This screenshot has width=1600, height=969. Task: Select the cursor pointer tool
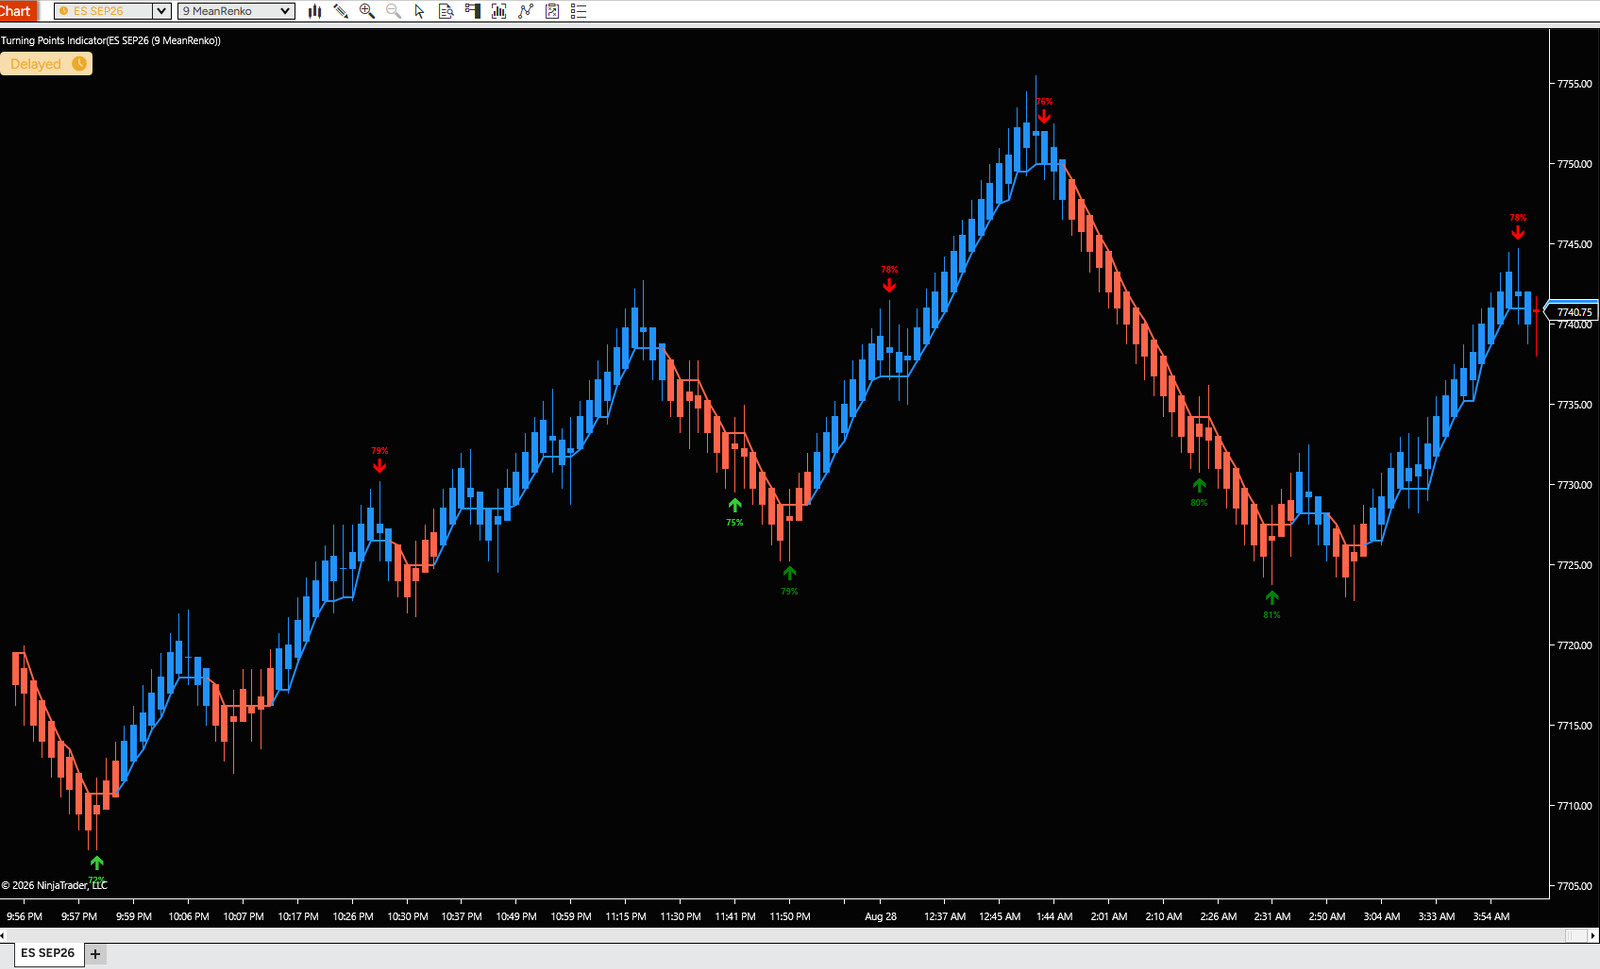pyautogui.click(x=419, y=11)
